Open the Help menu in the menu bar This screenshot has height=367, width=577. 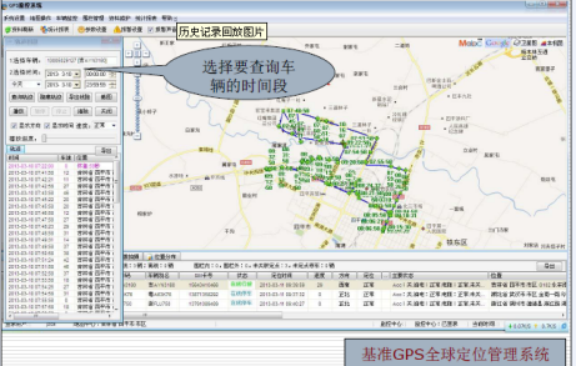coord(168,18)
